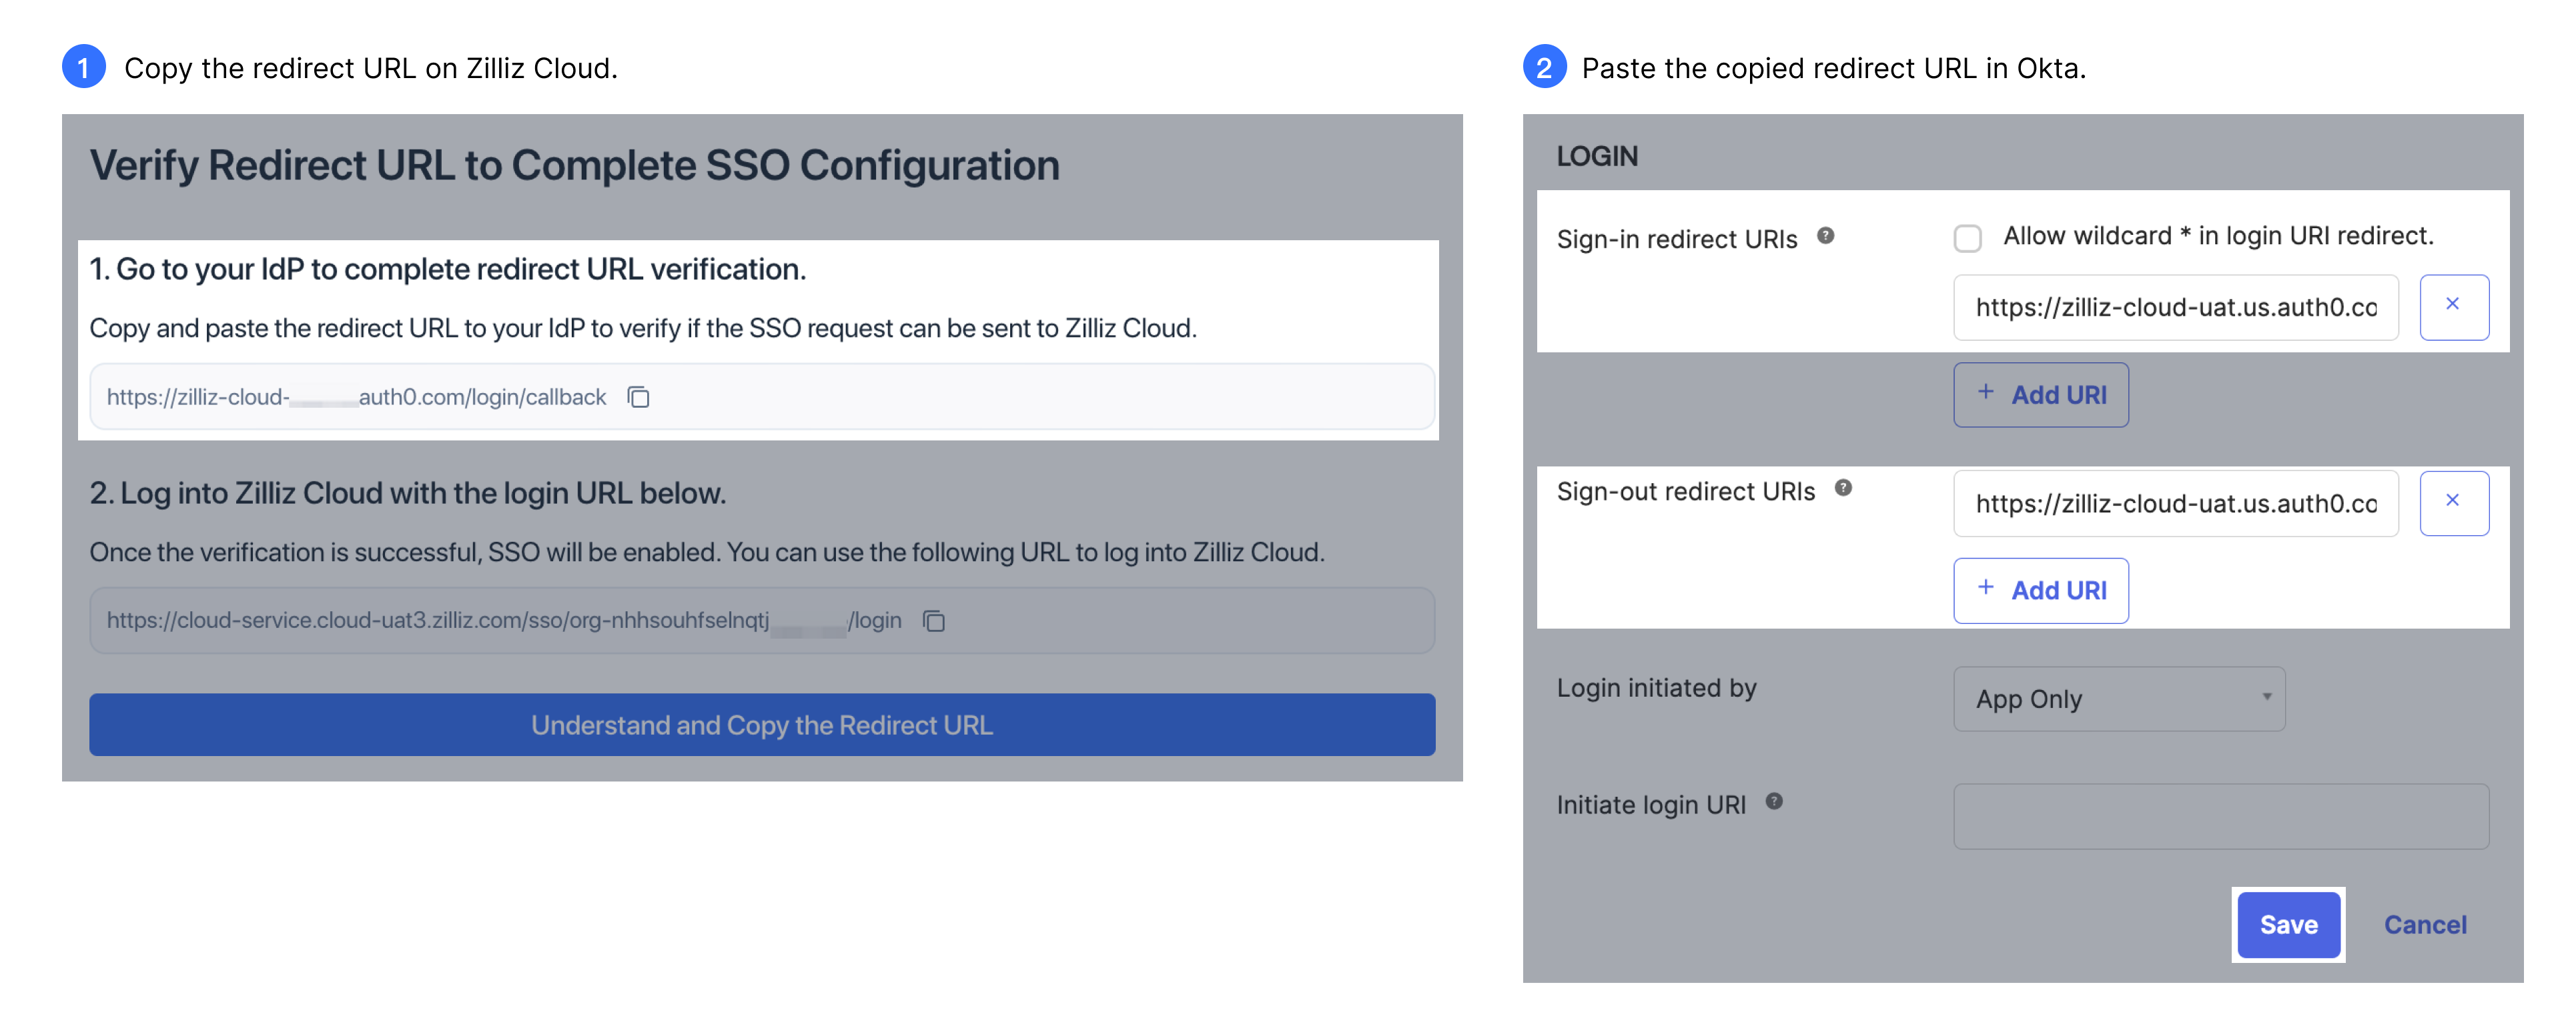Save the Okta login settings
The width and height of the screenshot is (2576, 1023).
tap(2288, 925)
